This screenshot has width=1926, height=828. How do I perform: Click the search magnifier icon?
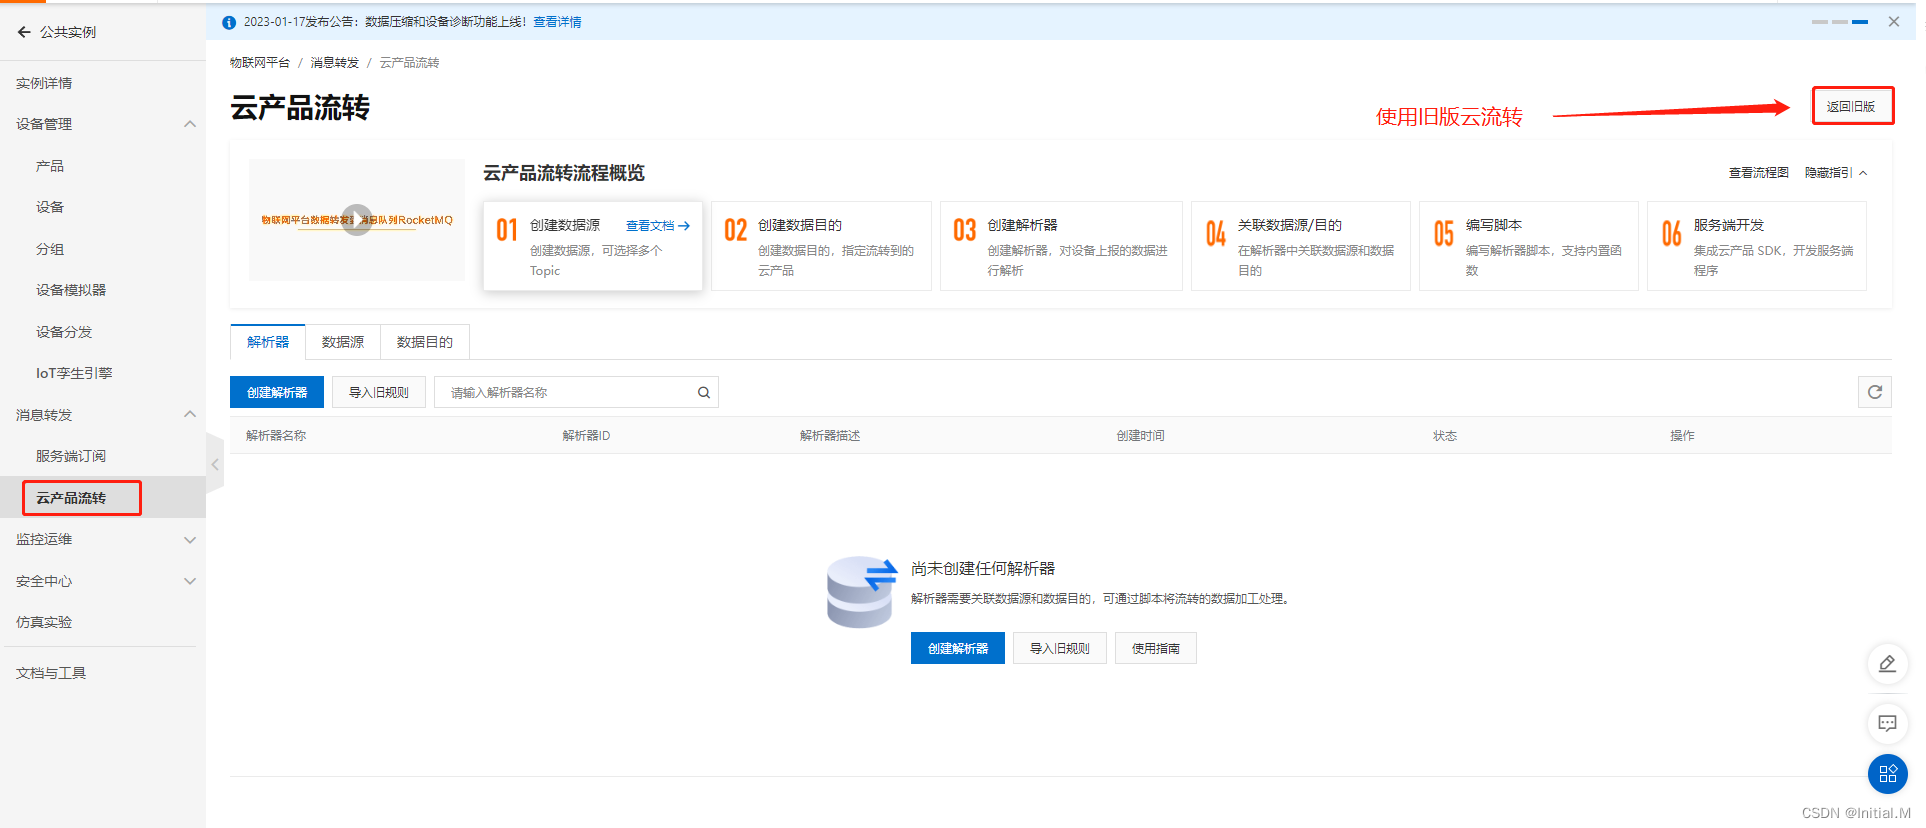click(x=704, y=392)
